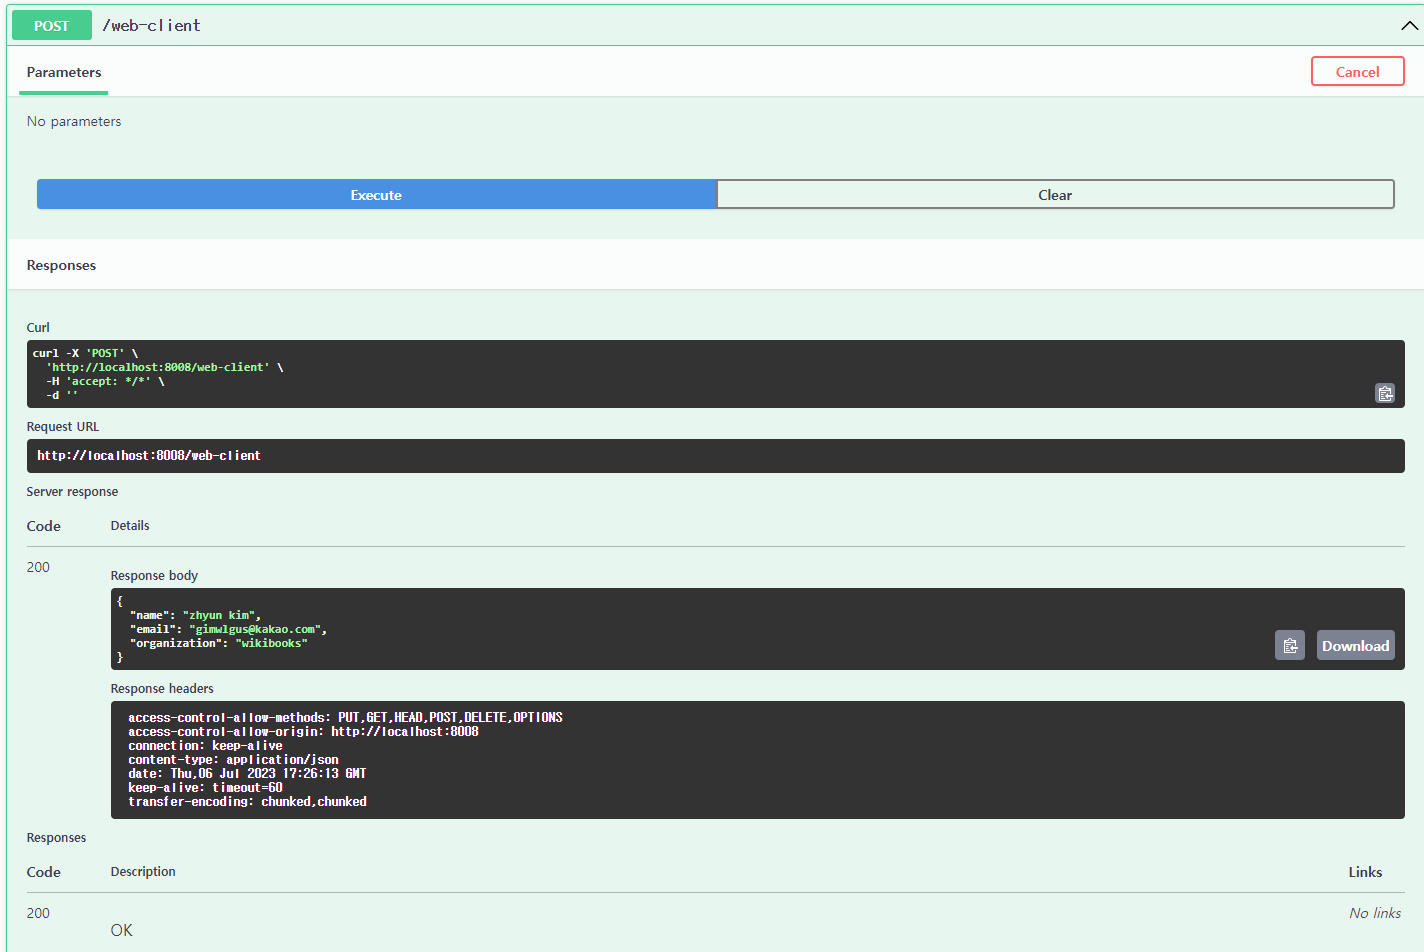Image resolution: width=1424 pixels, height=952 pixels.
Task: Click the Server response heading
Action: 72,491
